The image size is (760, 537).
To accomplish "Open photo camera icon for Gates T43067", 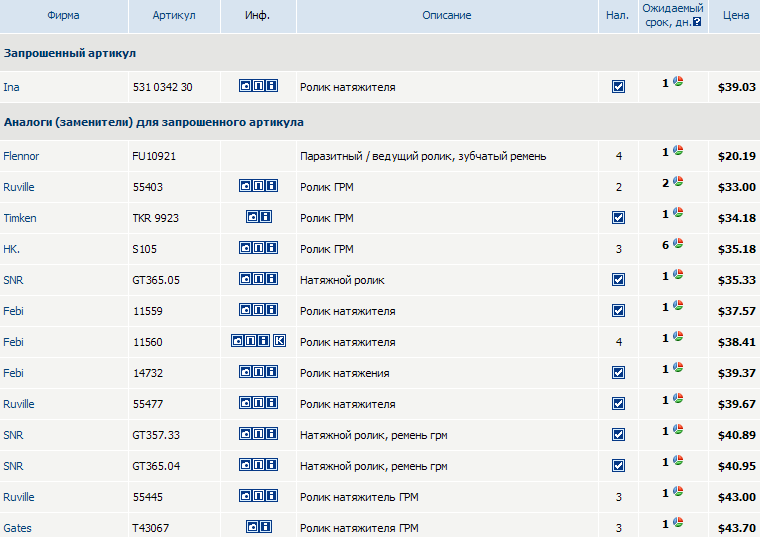I will point(253,527).
